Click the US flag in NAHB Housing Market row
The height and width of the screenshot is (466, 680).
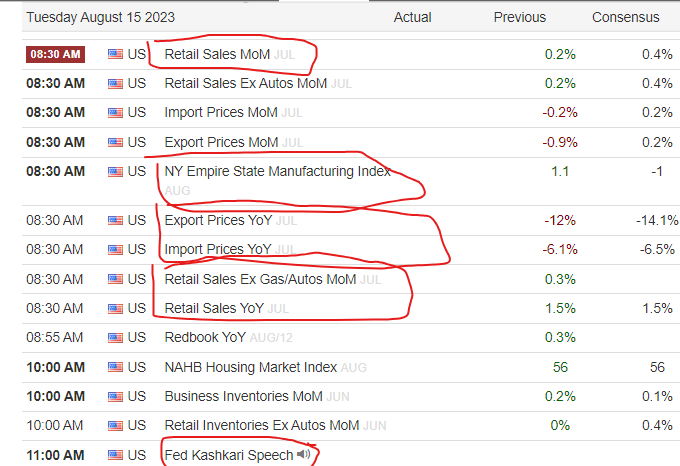115,368
